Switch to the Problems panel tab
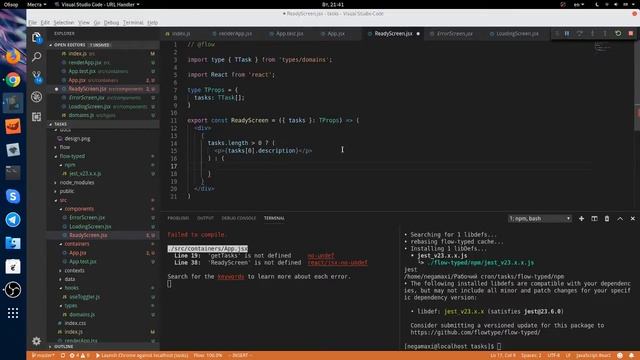 pyautogui.click(x=178, y=218)
